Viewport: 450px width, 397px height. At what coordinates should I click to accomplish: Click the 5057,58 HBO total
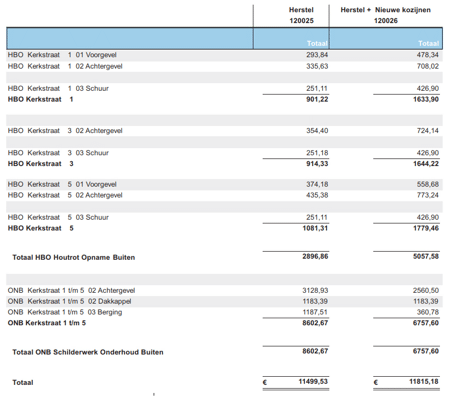point(426,256)
